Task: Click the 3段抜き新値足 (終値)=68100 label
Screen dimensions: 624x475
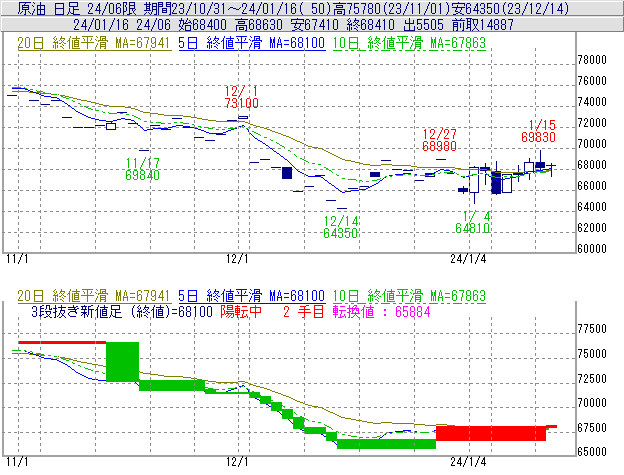Action: tap(122, 311)
